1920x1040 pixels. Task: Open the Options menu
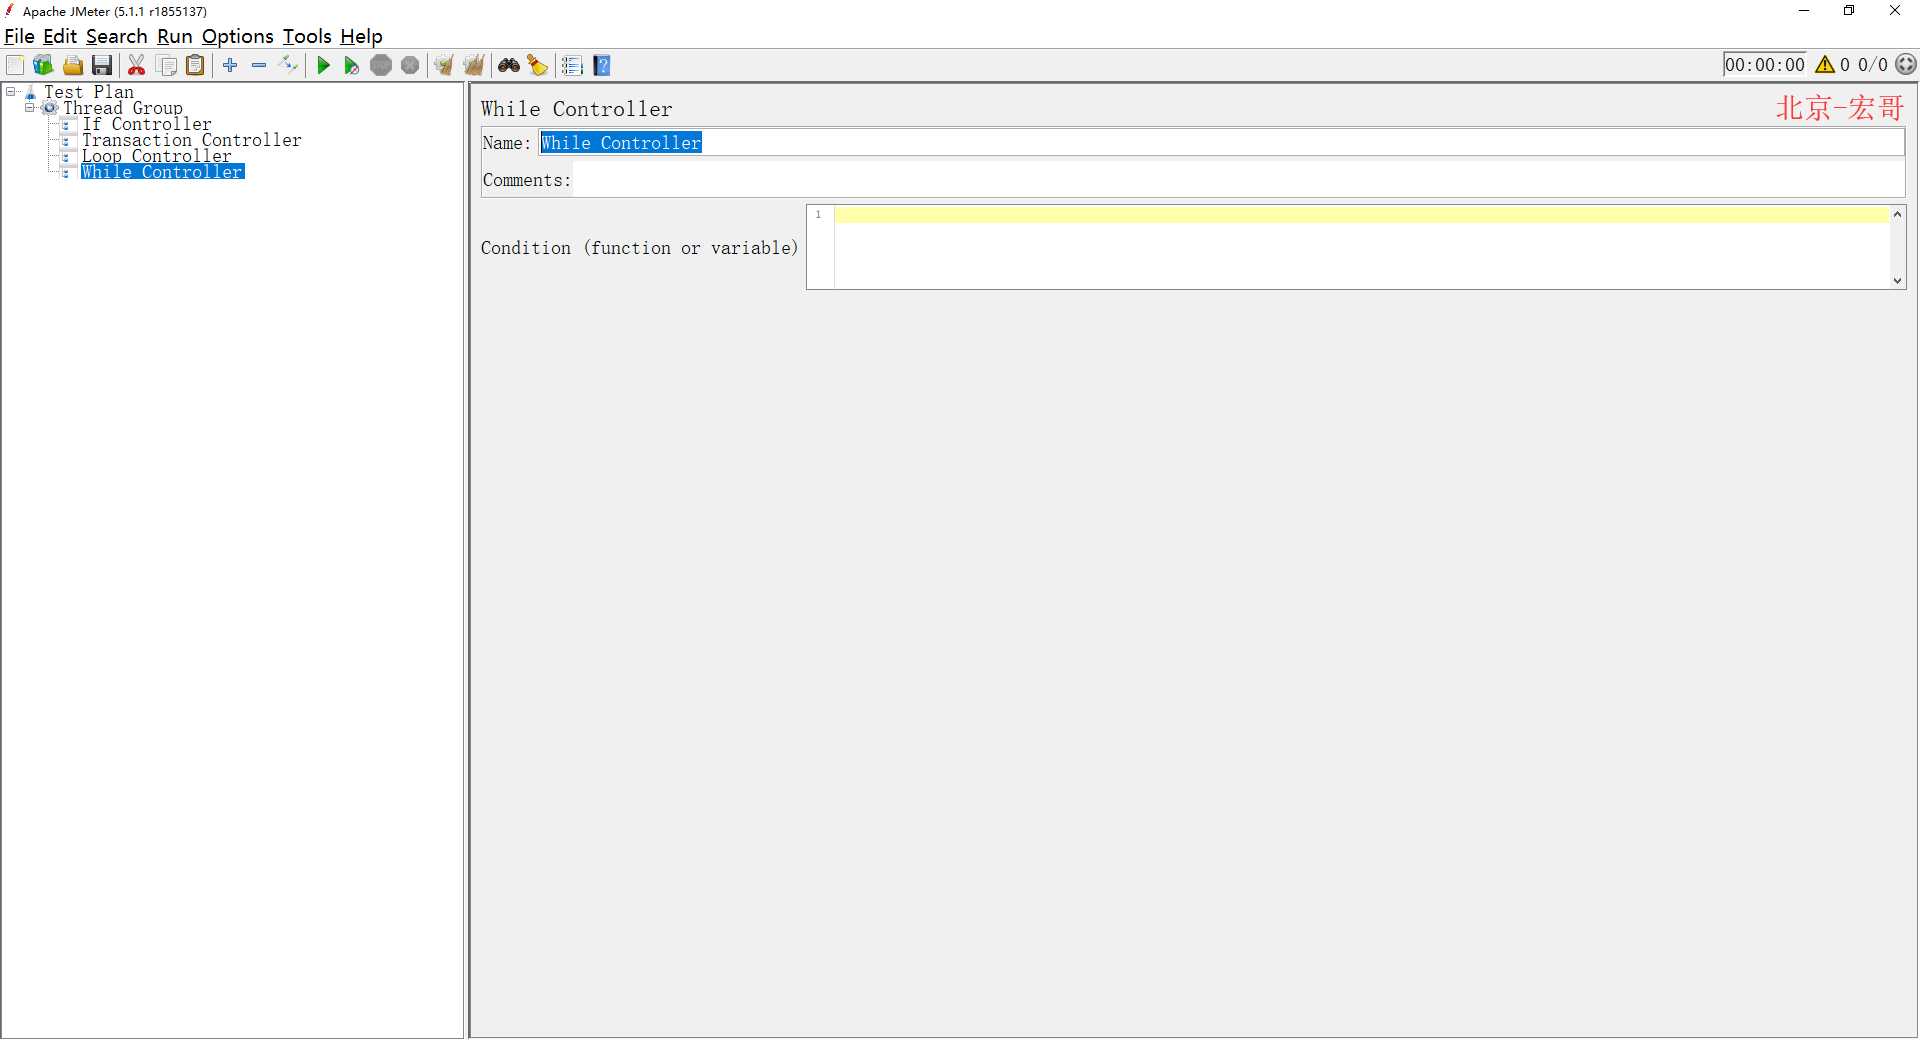coord(237,36)
